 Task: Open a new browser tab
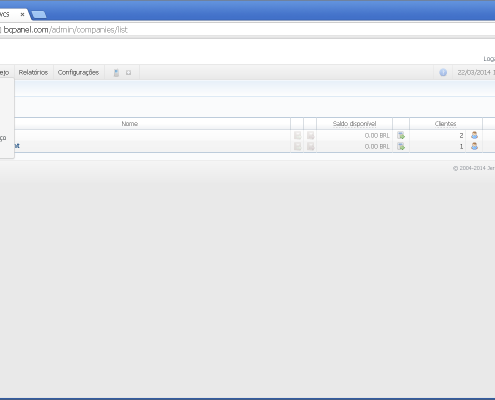coord(39,15)
